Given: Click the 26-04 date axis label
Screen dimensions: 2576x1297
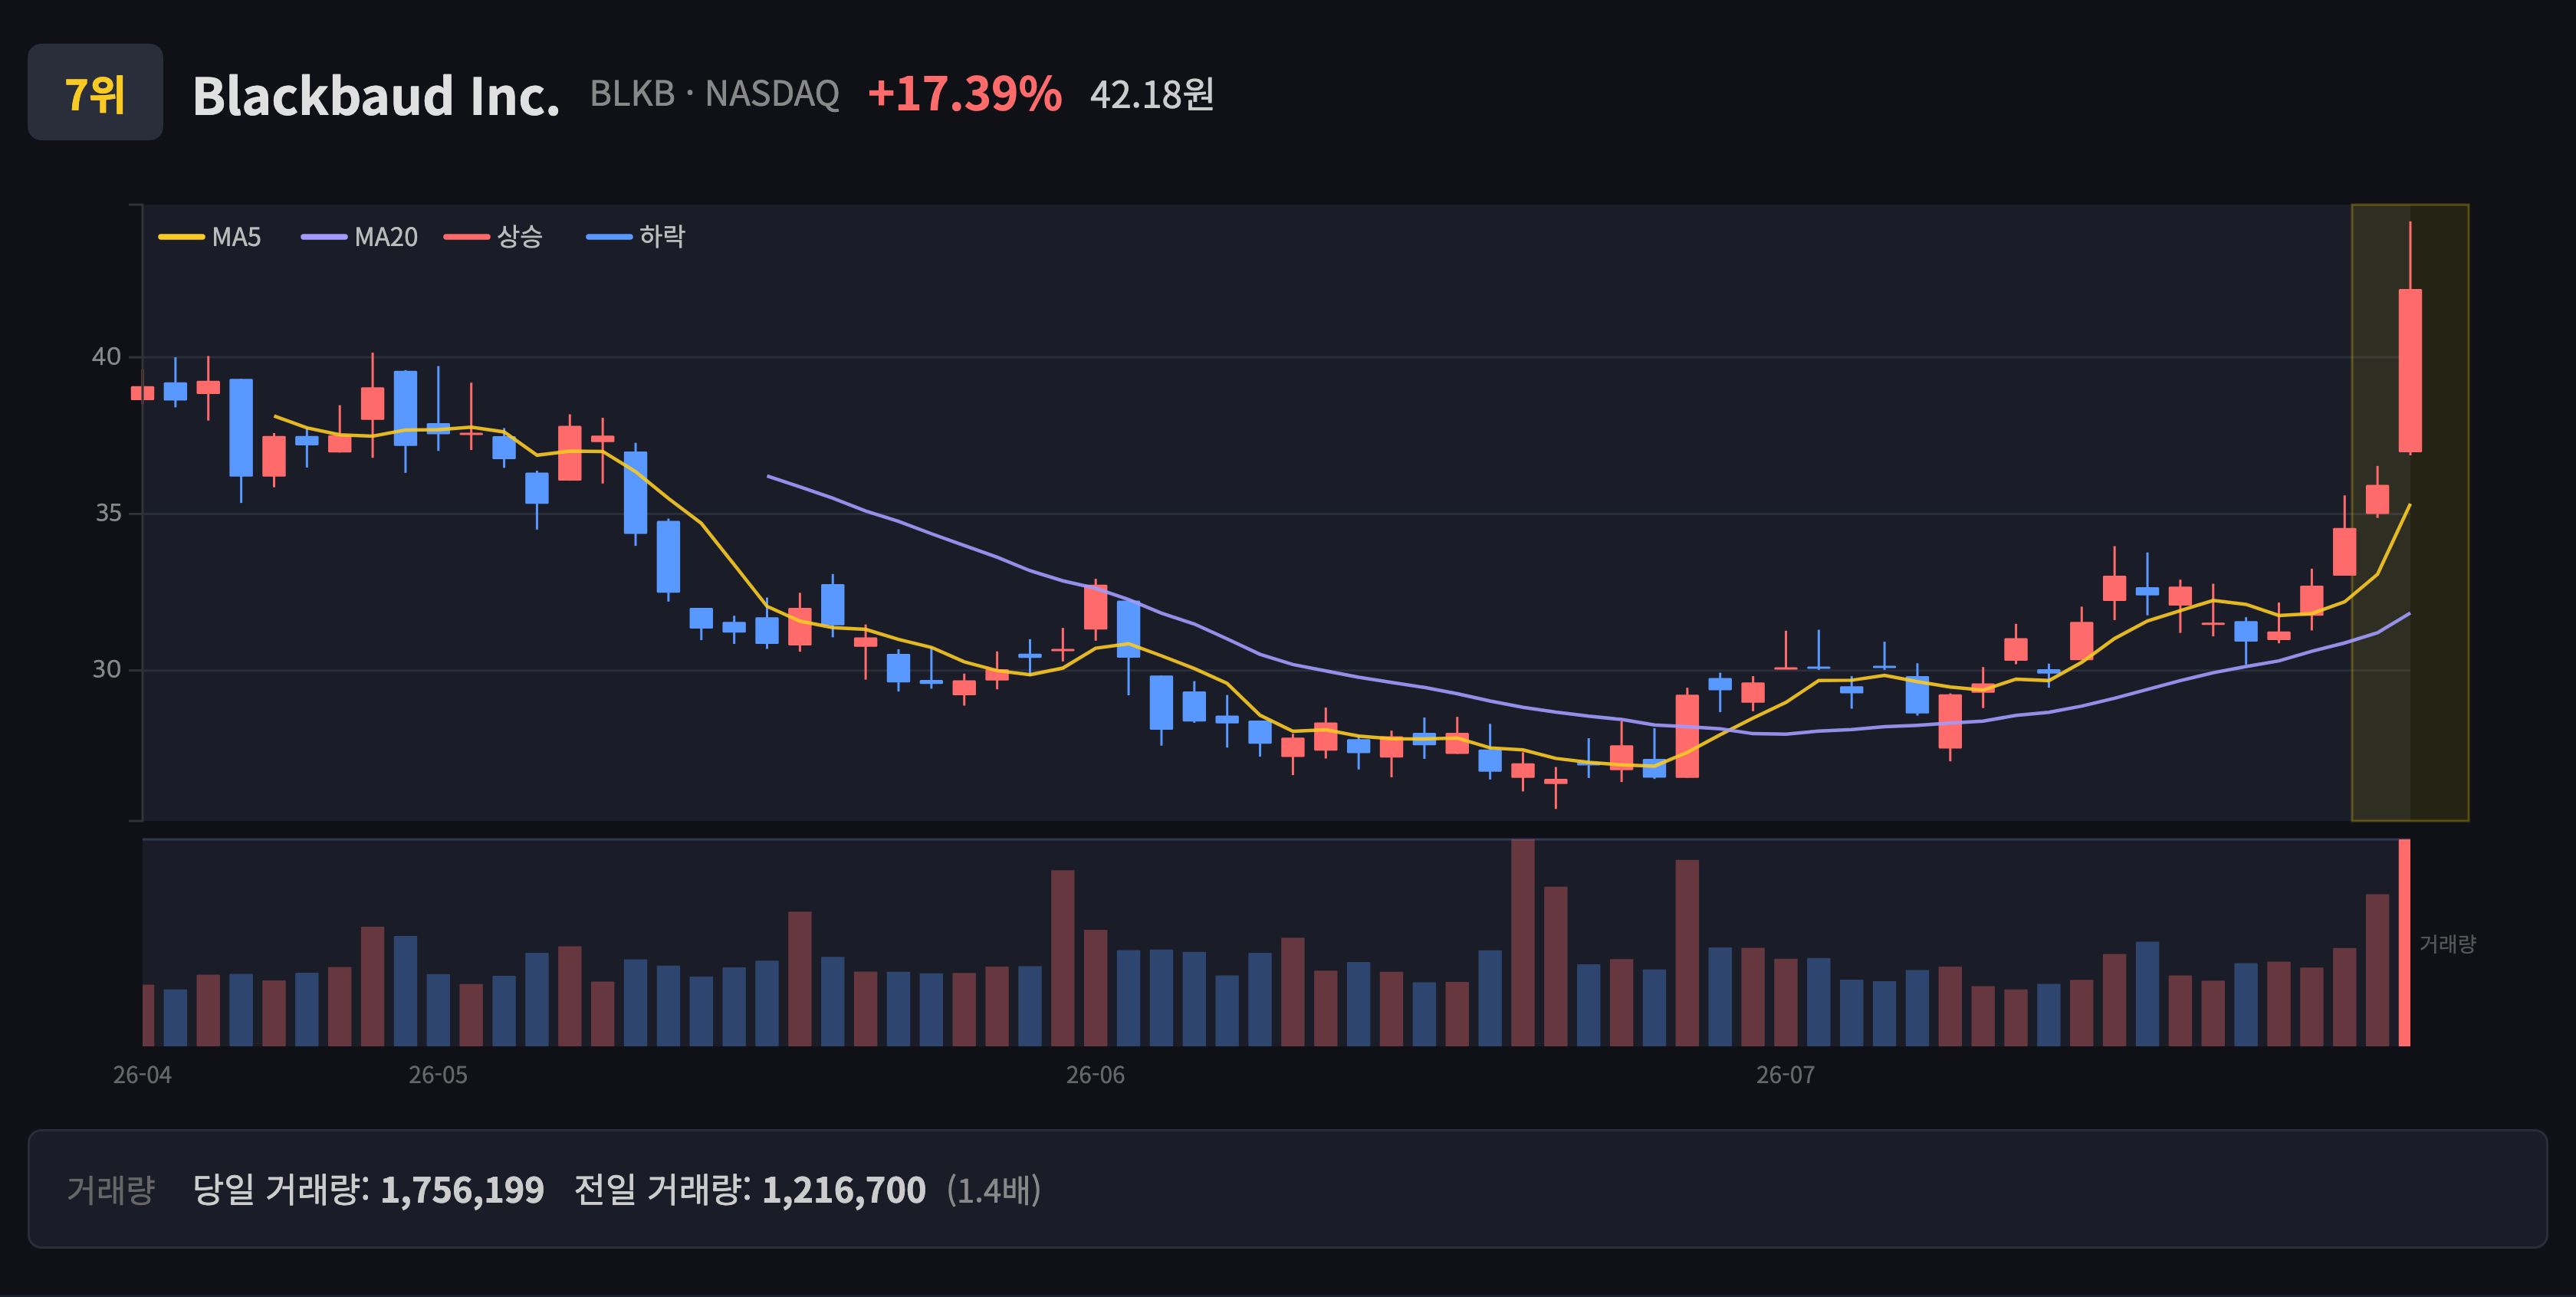Looking at the screenshot, I should tap(142, 1075).
